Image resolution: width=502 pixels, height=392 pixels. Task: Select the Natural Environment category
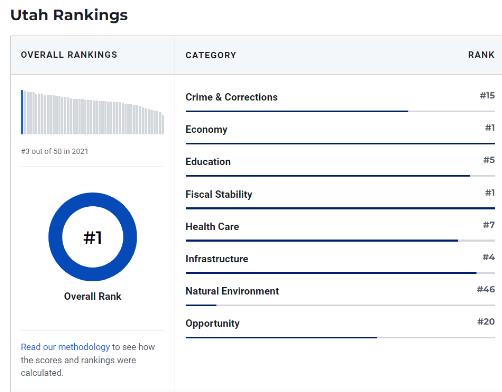232,291
